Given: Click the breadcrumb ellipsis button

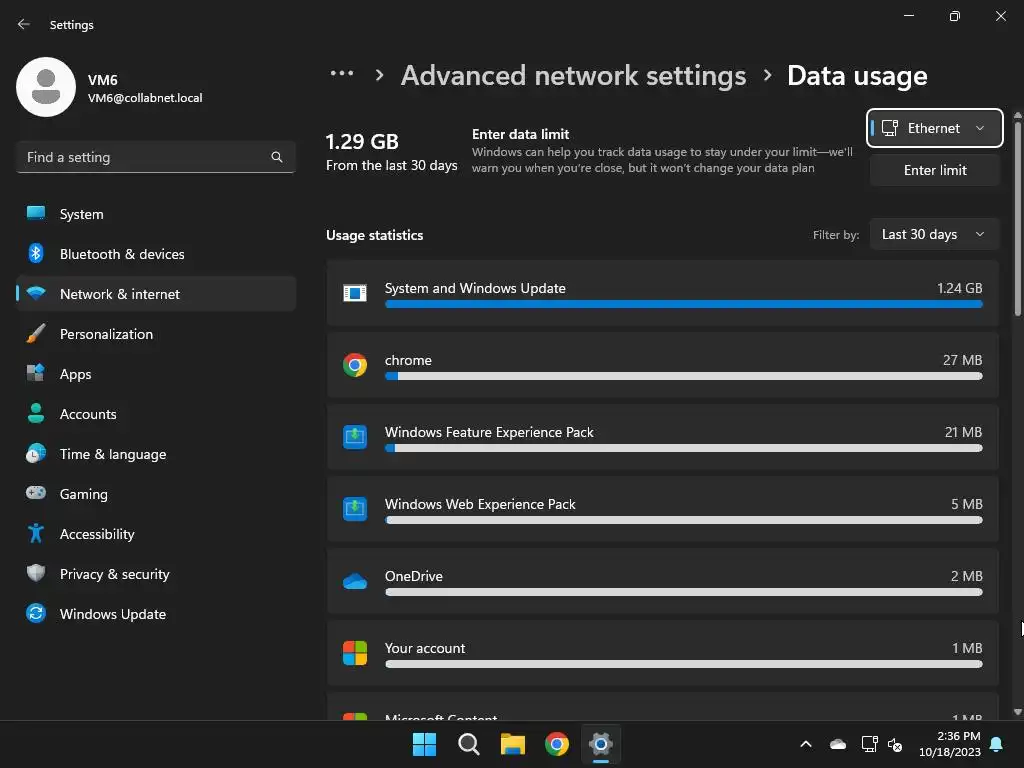Looking at the screenshot, I should 342,74.
